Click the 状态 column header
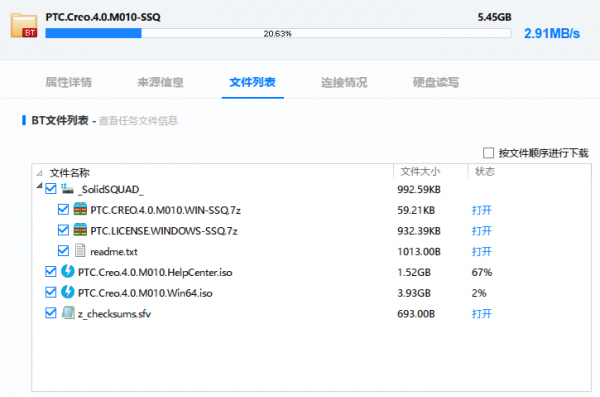This screenshot has width=600, height=397. [485, 172]
